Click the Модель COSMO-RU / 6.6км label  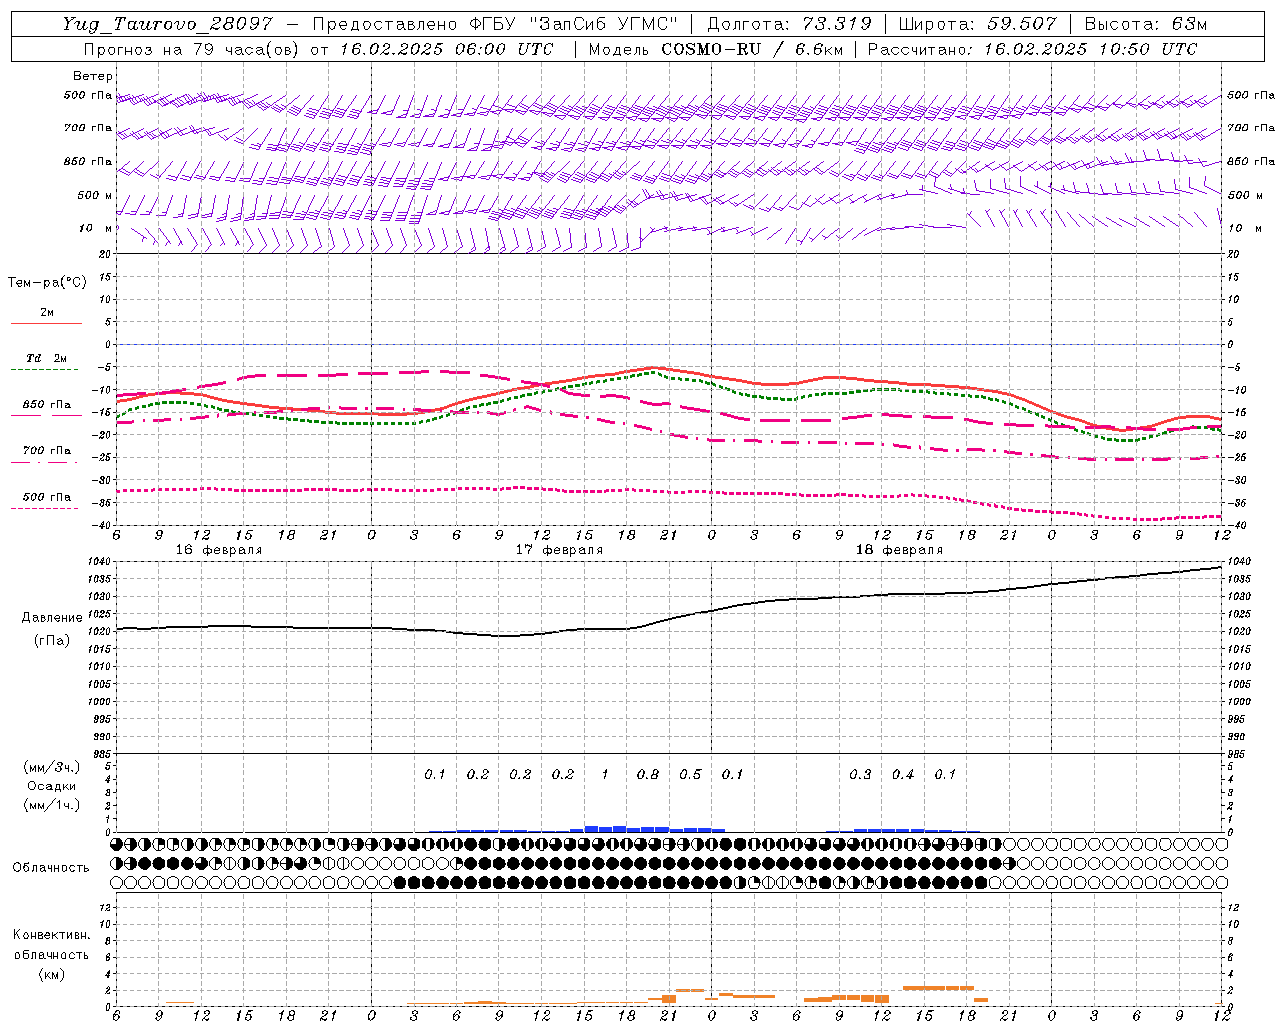716,49
